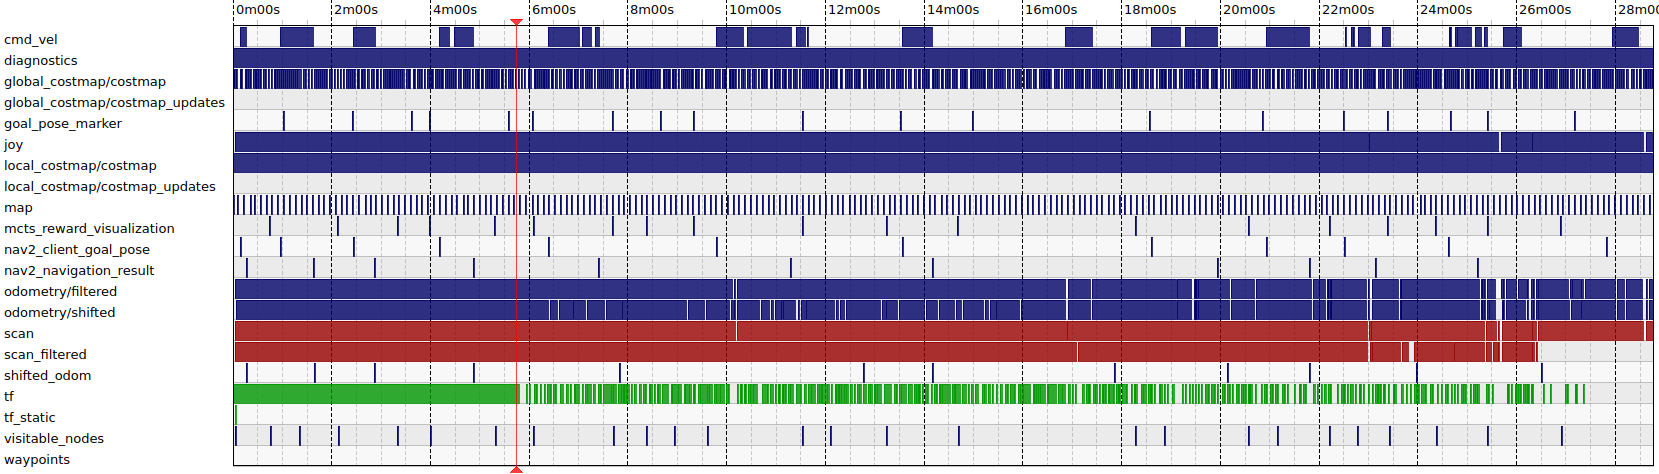This screenshot has height=474, width=1659.
Task: Click the red playhead triangle at top
Action: pyautogui.click(x=516, y=21)
